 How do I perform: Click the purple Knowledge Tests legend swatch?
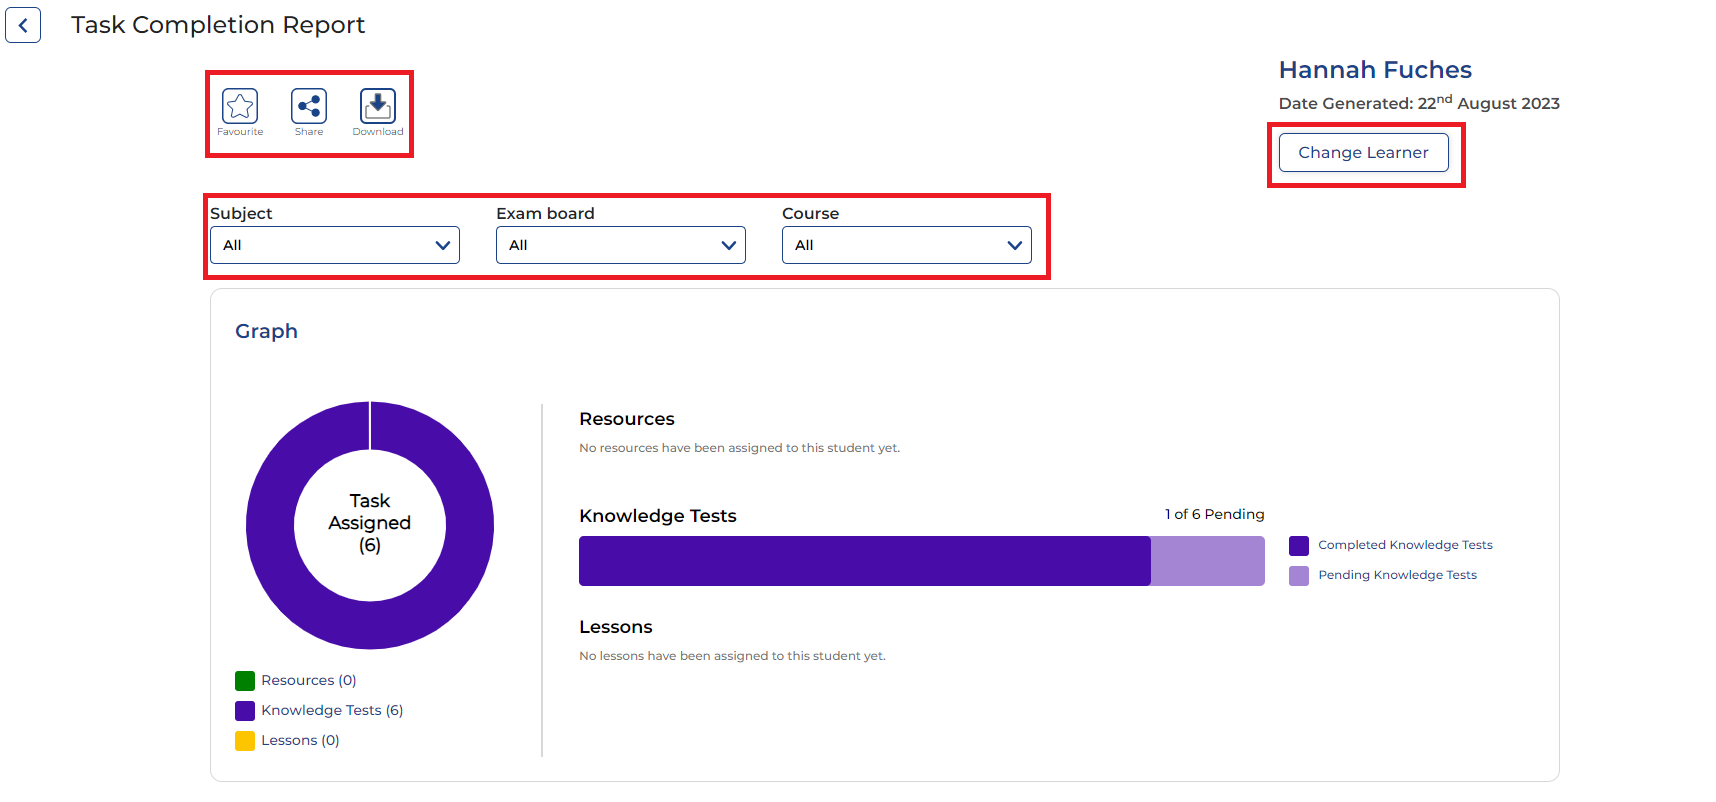245,711
